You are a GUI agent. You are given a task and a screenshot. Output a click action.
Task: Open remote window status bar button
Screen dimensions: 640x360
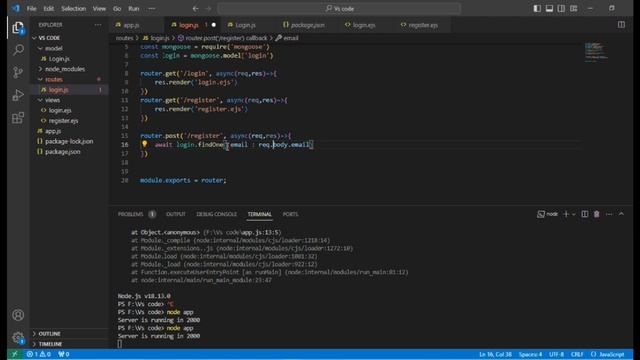point(15,354)
